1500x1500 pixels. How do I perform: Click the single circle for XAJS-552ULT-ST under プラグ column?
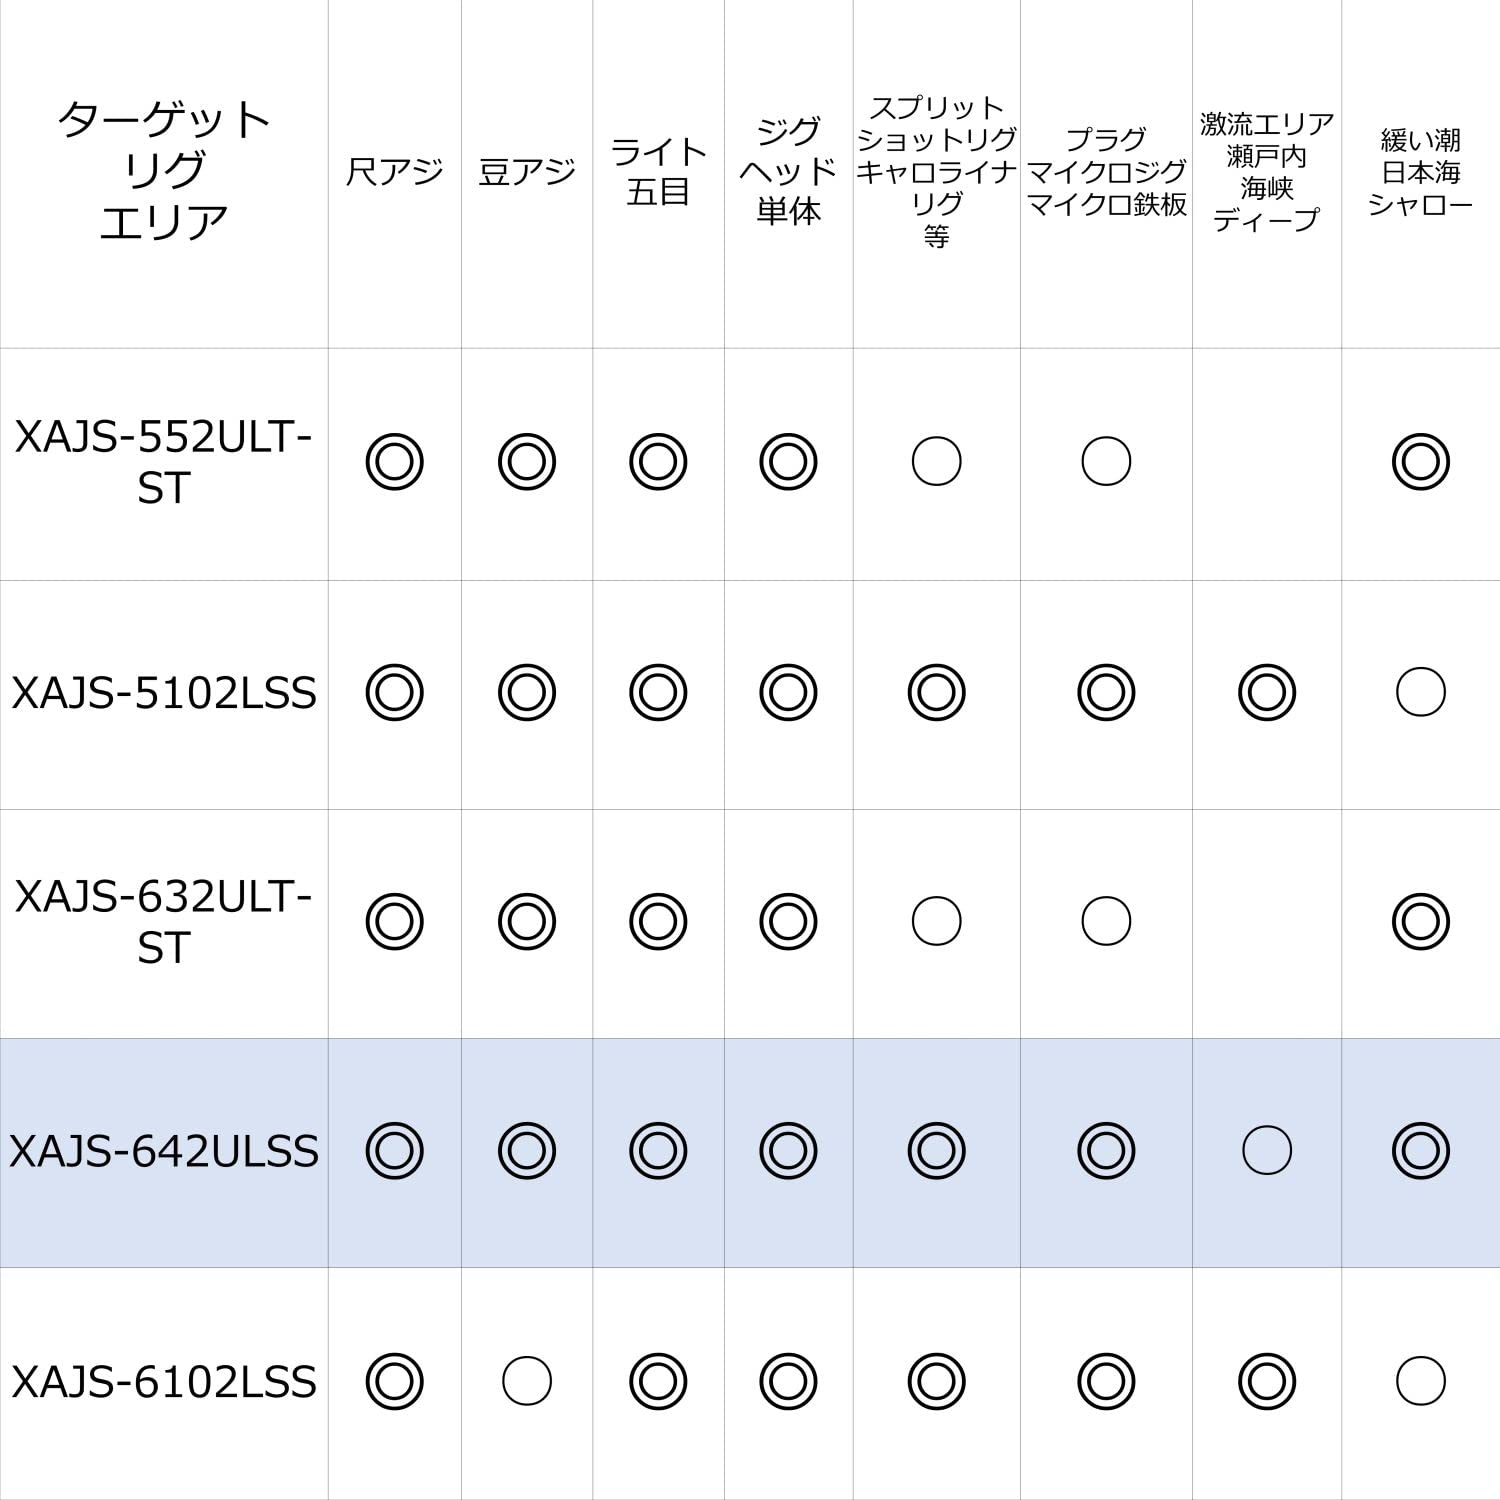click(1106, 462)
